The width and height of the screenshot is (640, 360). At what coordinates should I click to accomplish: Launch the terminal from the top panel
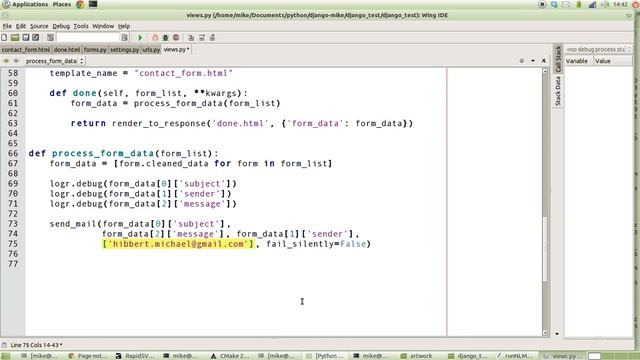point(93,4)
